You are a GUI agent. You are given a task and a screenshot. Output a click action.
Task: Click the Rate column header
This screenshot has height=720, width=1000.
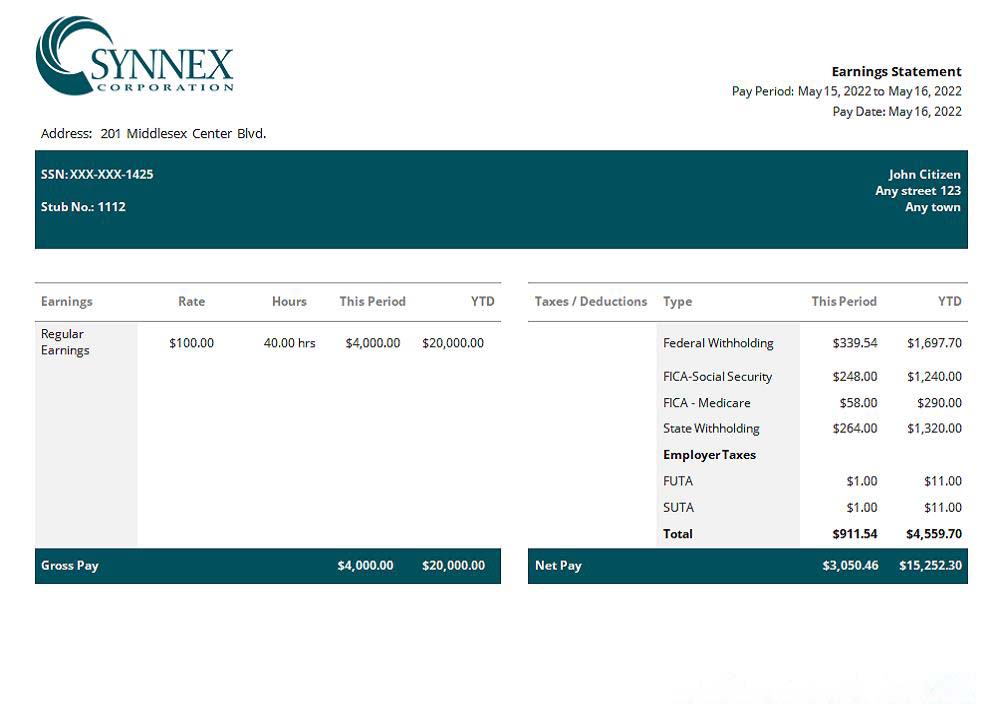click(191, 301)
